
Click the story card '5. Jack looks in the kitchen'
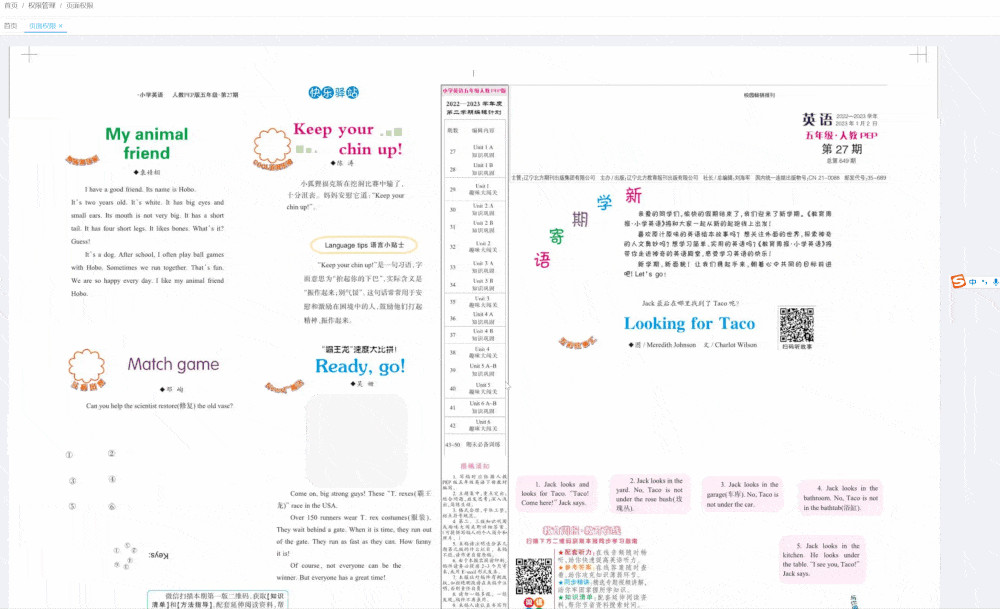822,560
